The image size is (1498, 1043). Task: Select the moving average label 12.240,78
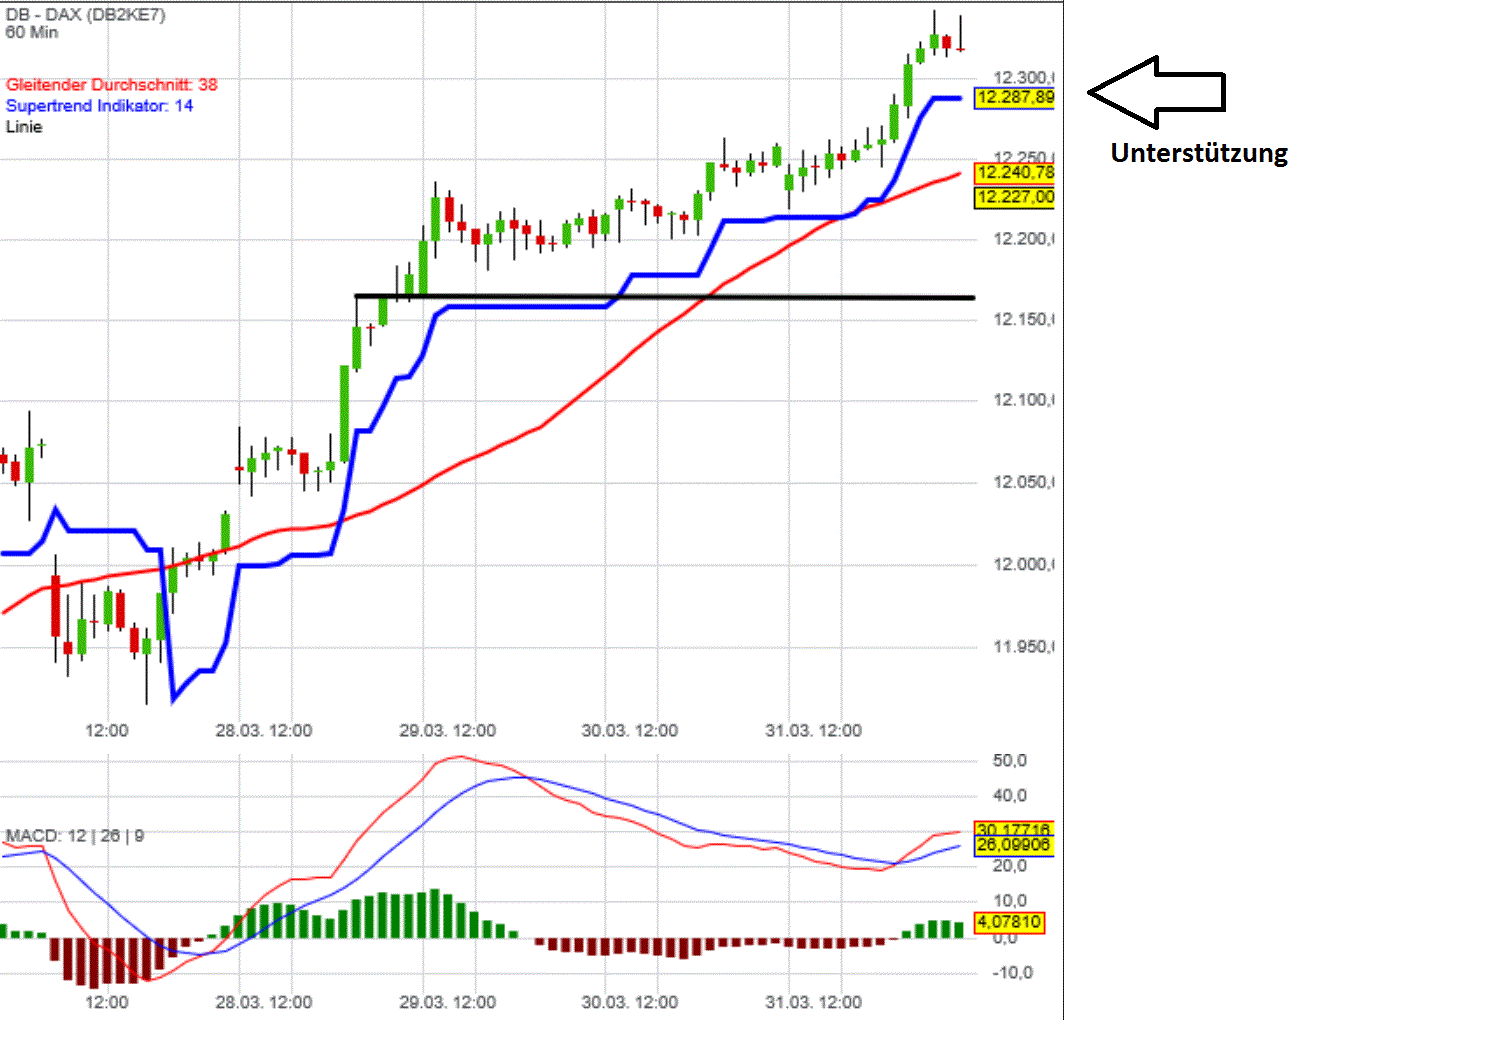(1014, 172)
